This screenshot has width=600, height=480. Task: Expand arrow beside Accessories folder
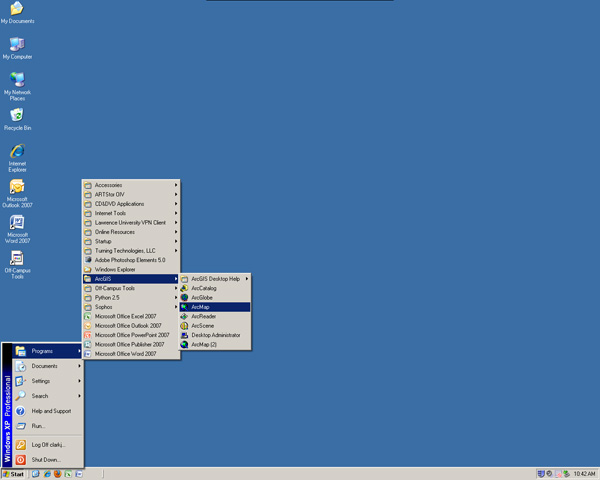176,185
